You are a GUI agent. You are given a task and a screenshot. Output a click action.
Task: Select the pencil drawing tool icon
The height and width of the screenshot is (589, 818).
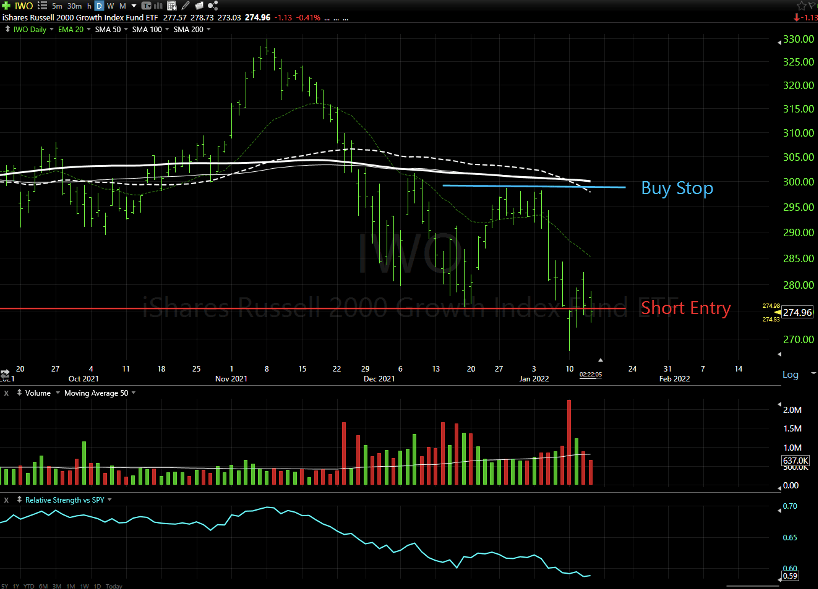click(x=186, y=6)
